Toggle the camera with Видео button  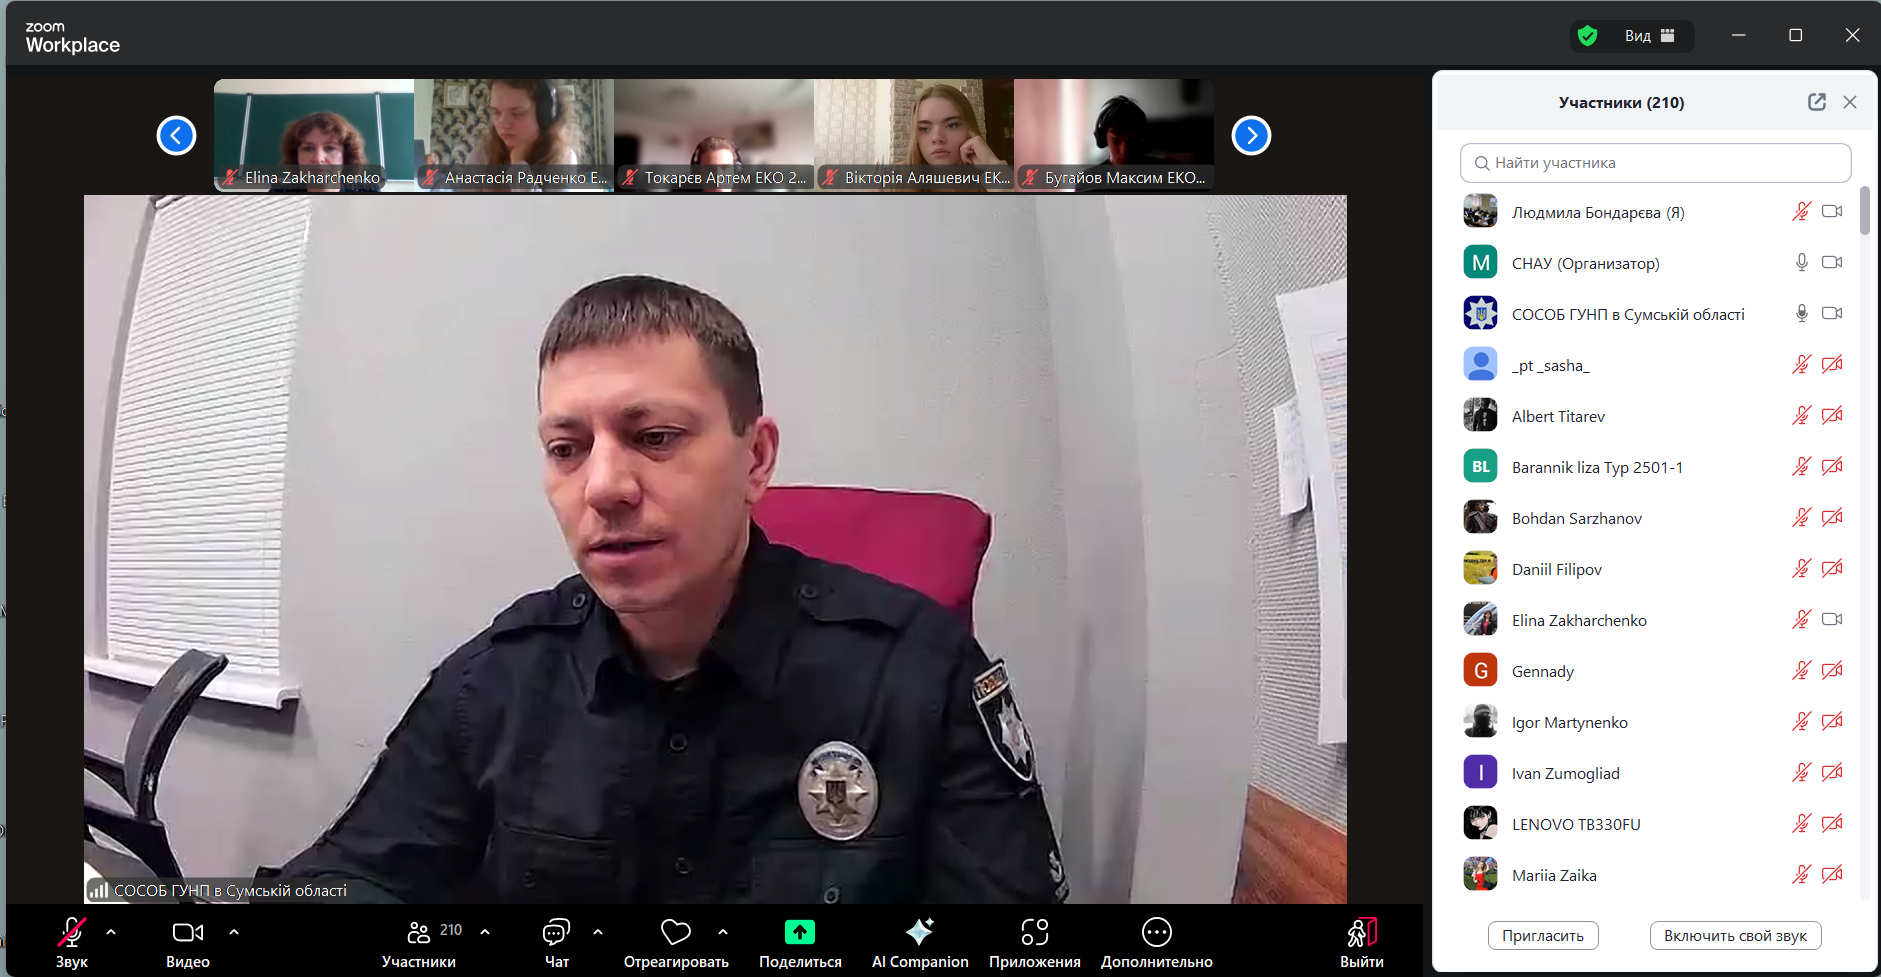point(187,933)
